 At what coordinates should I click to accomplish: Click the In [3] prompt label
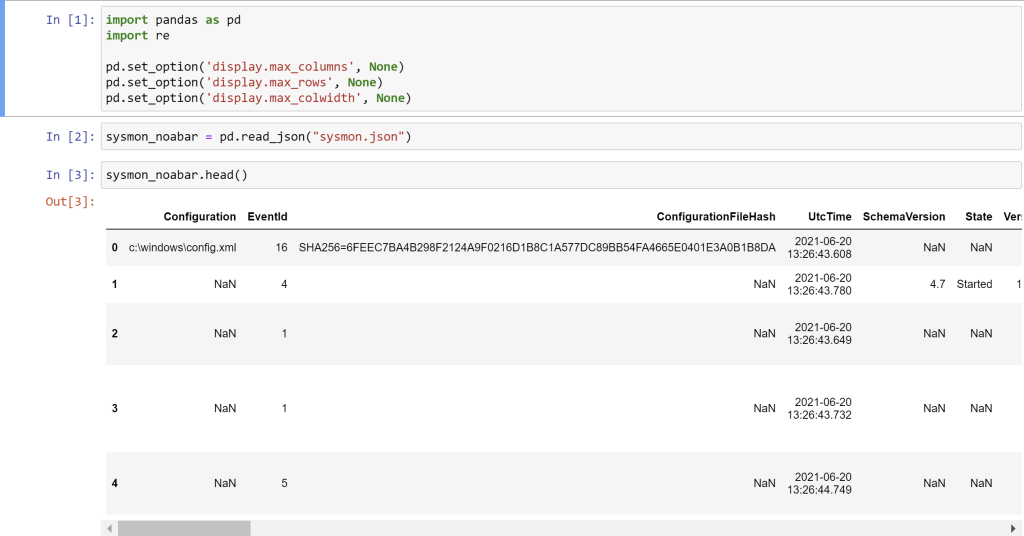tap(70, 175)
